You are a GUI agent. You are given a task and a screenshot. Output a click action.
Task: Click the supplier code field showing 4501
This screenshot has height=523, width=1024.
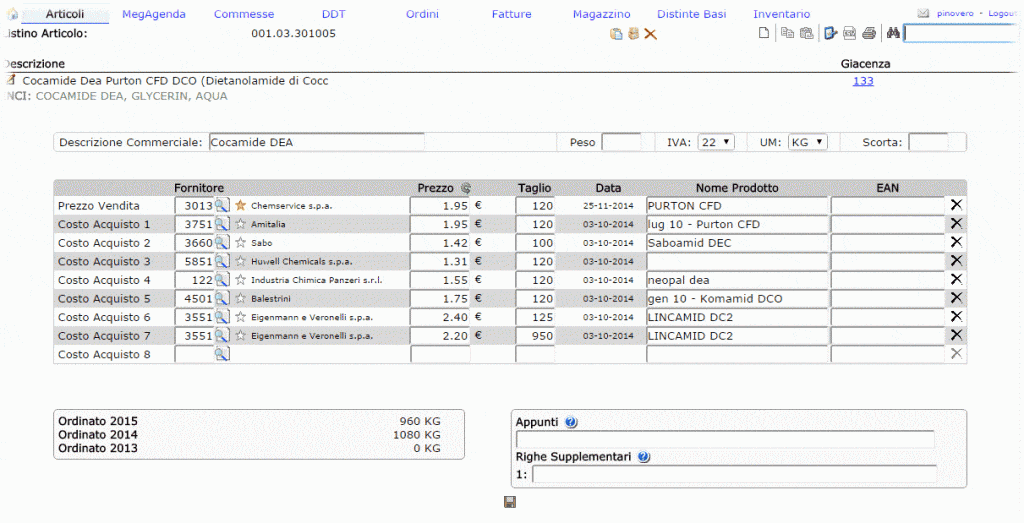(195, 298)
